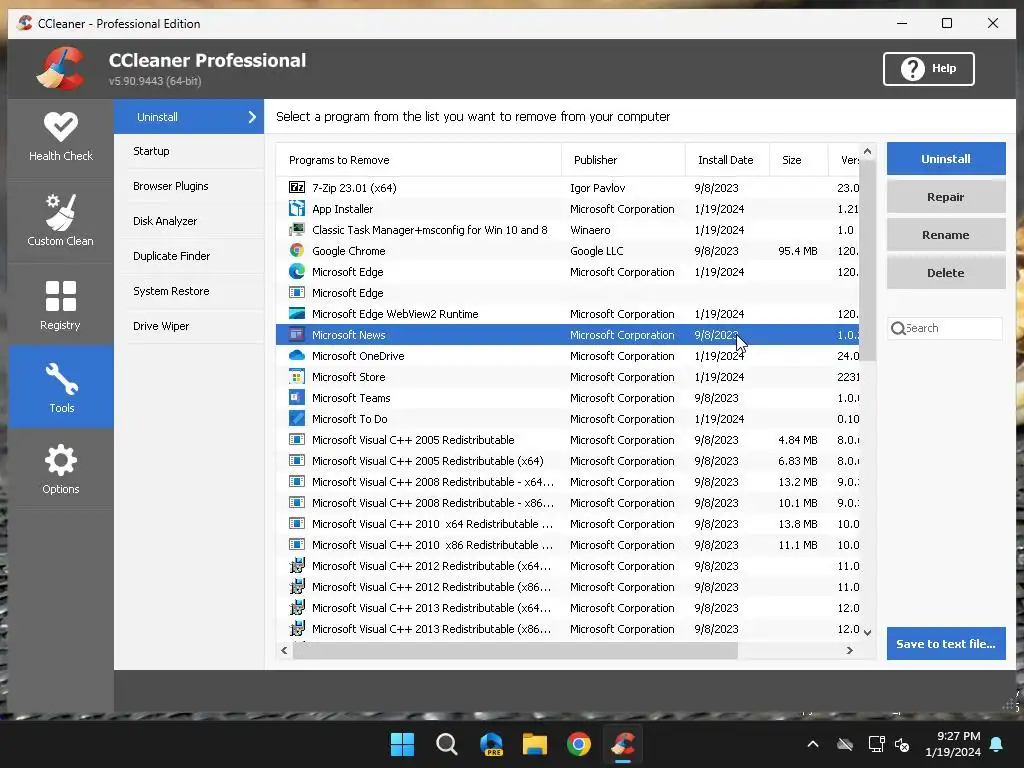Open the notification bell in tray

(997, 744)
